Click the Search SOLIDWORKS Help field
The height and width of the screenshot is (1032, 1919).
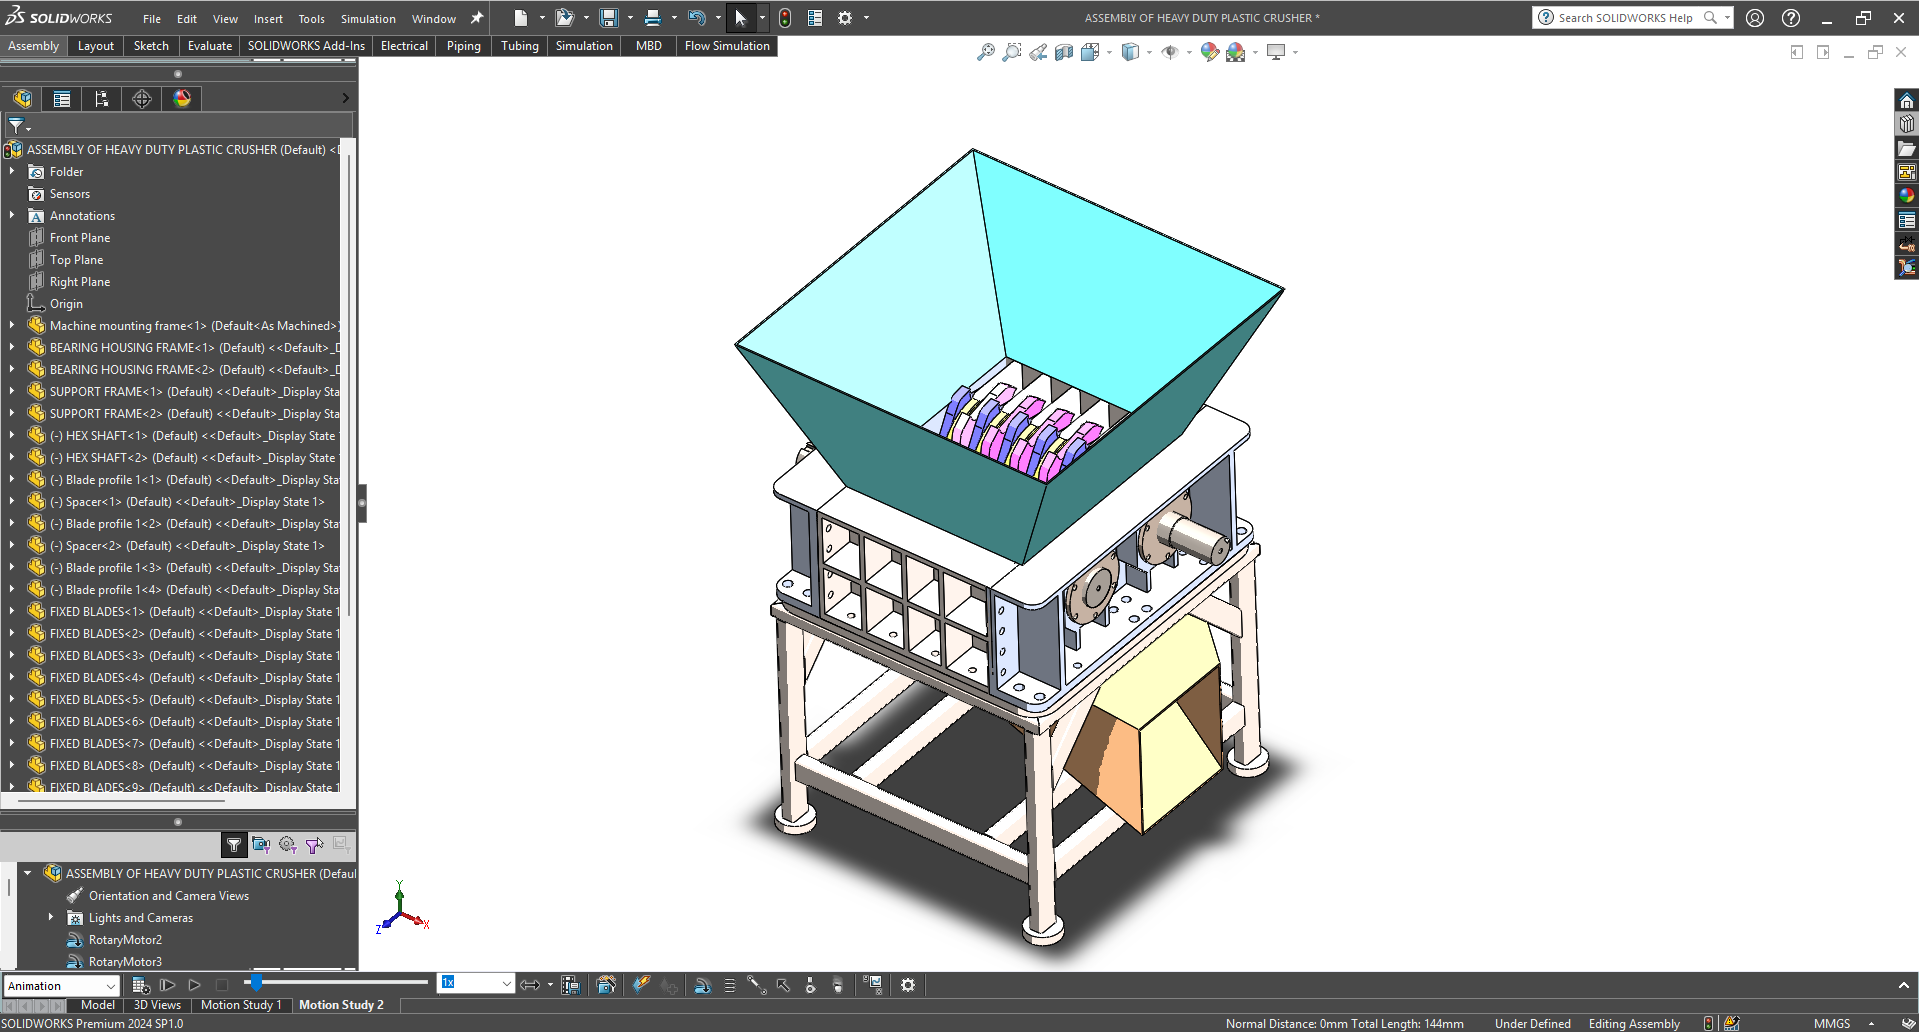(x=1624, y=18)
